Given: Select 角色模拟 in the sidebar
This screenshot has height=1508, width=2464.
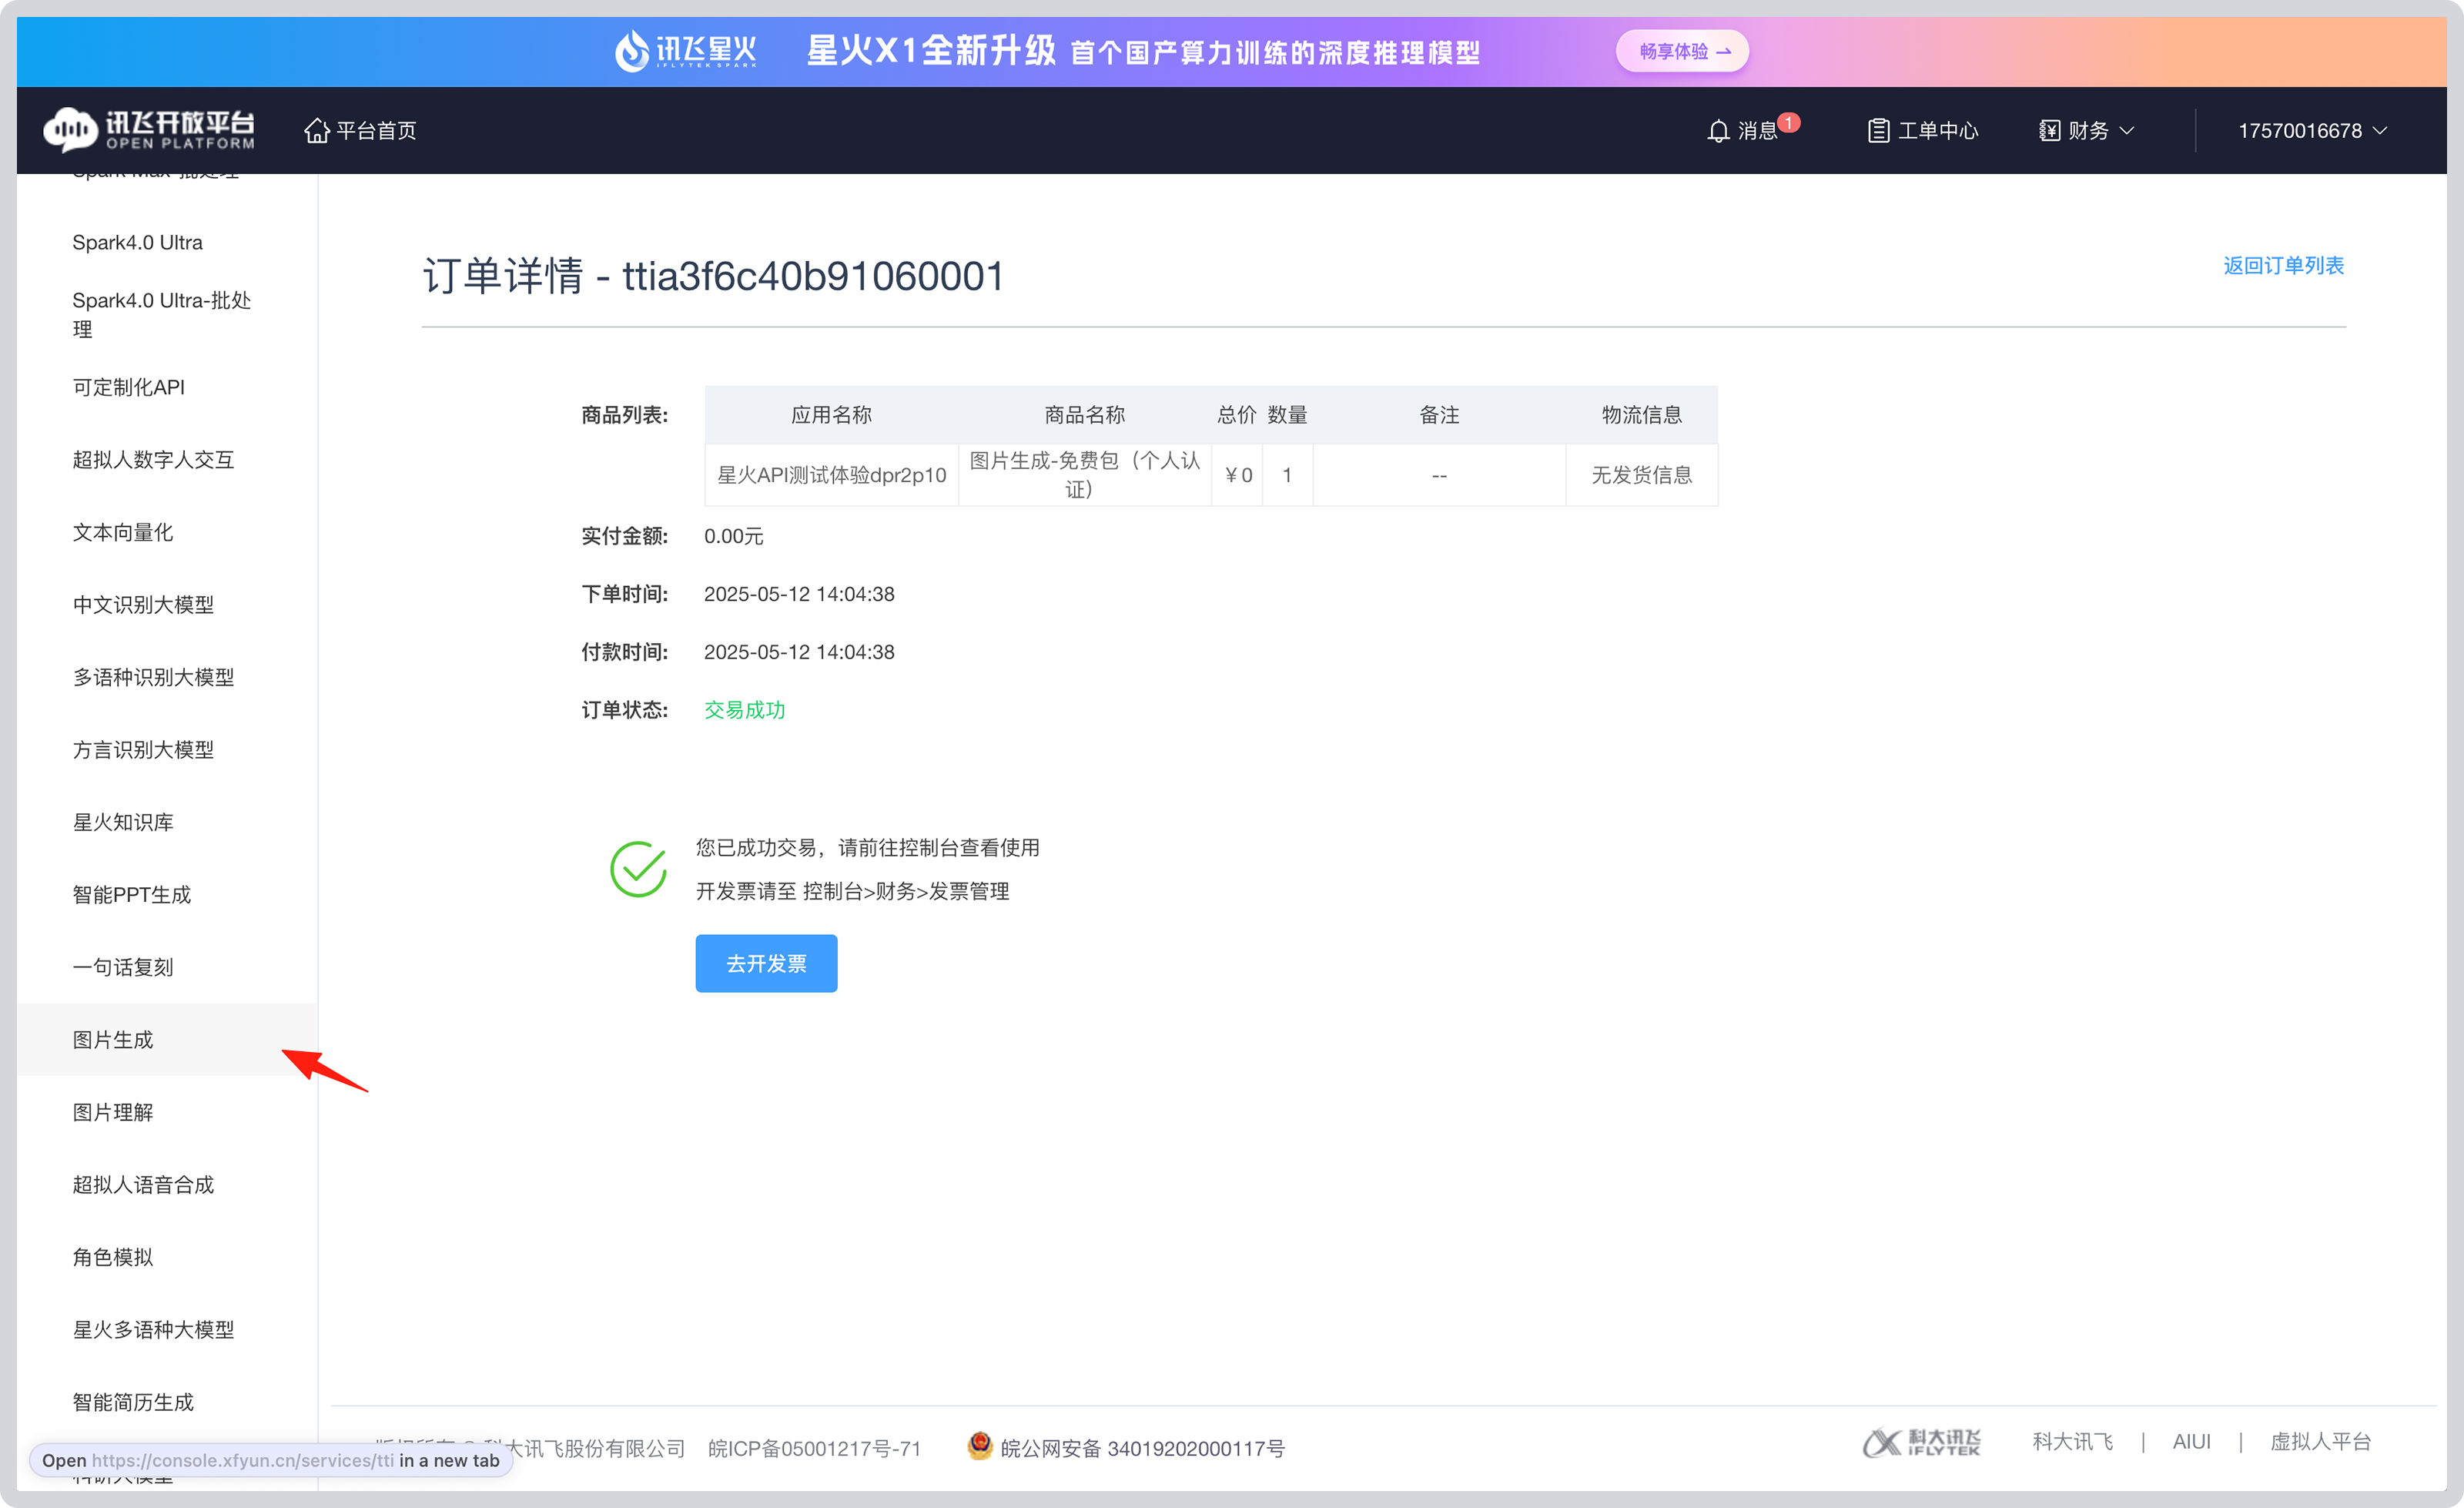Looking at the screenshot, I should tap(112, 1257).
